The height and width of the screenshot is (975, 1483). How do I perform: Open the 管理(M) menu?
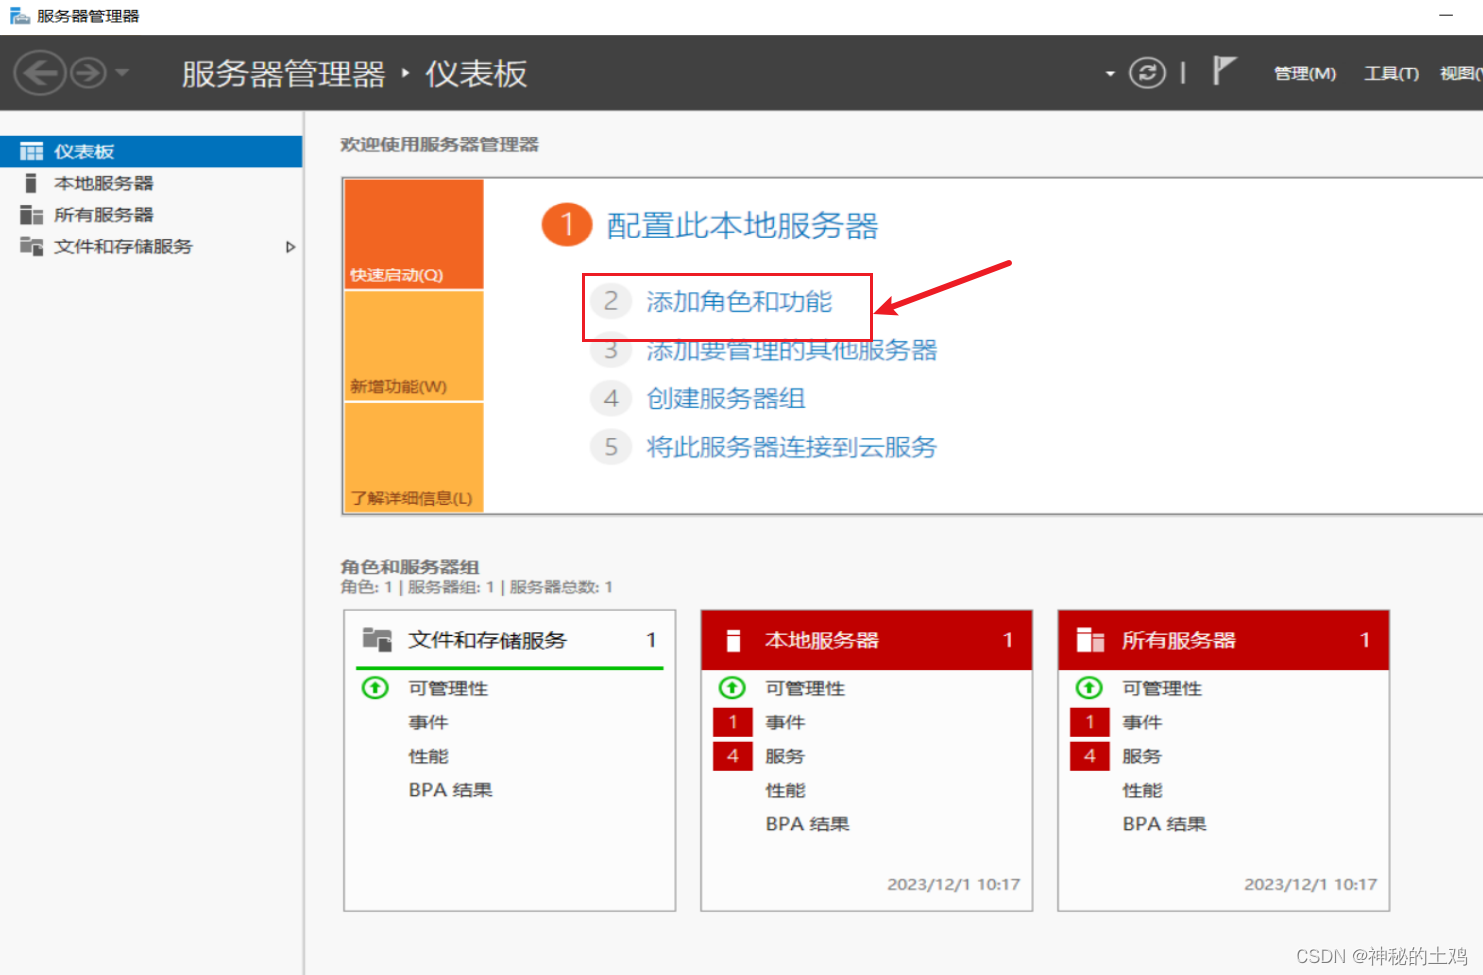tap(1304, 73)
